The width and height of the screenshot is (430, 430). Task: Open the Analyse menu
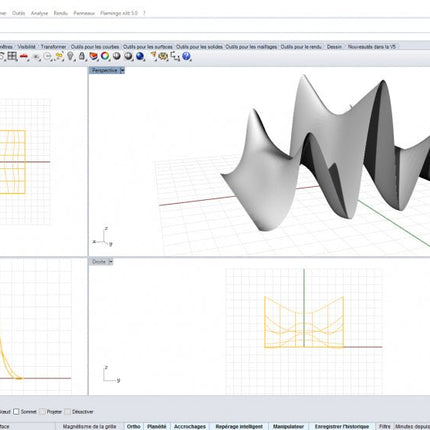click(x=39, y=13)
